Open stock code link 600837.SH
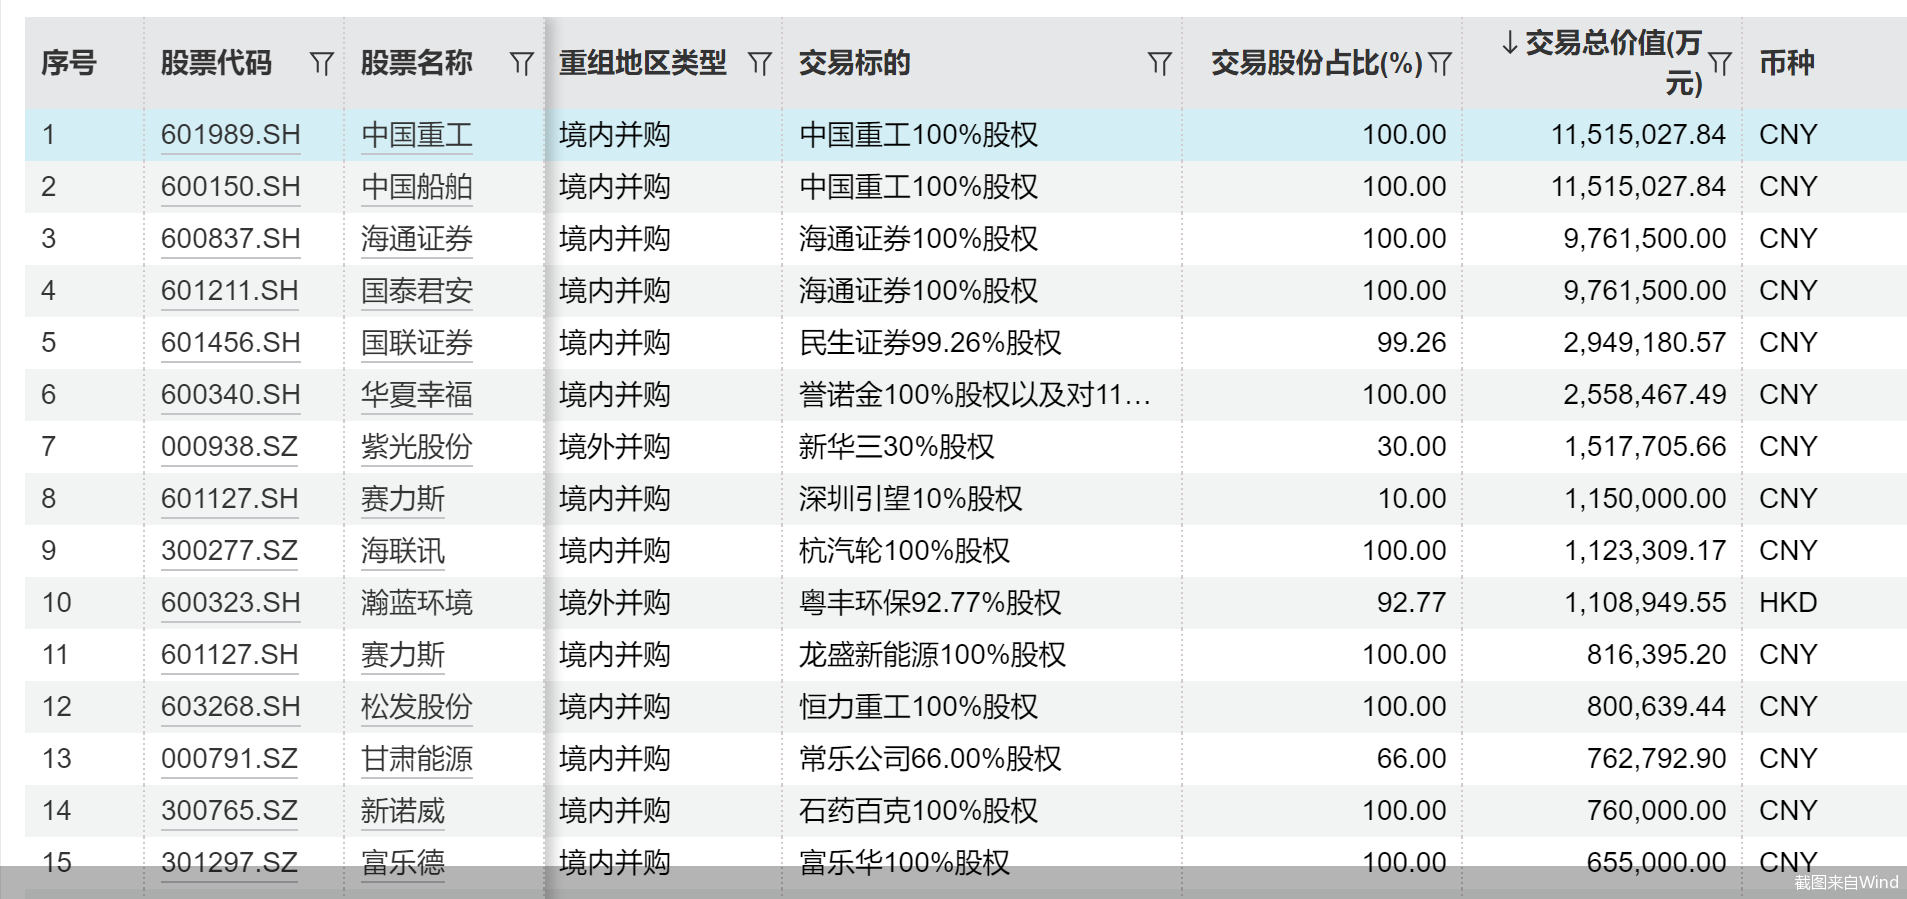 click(x=231, y=239)
